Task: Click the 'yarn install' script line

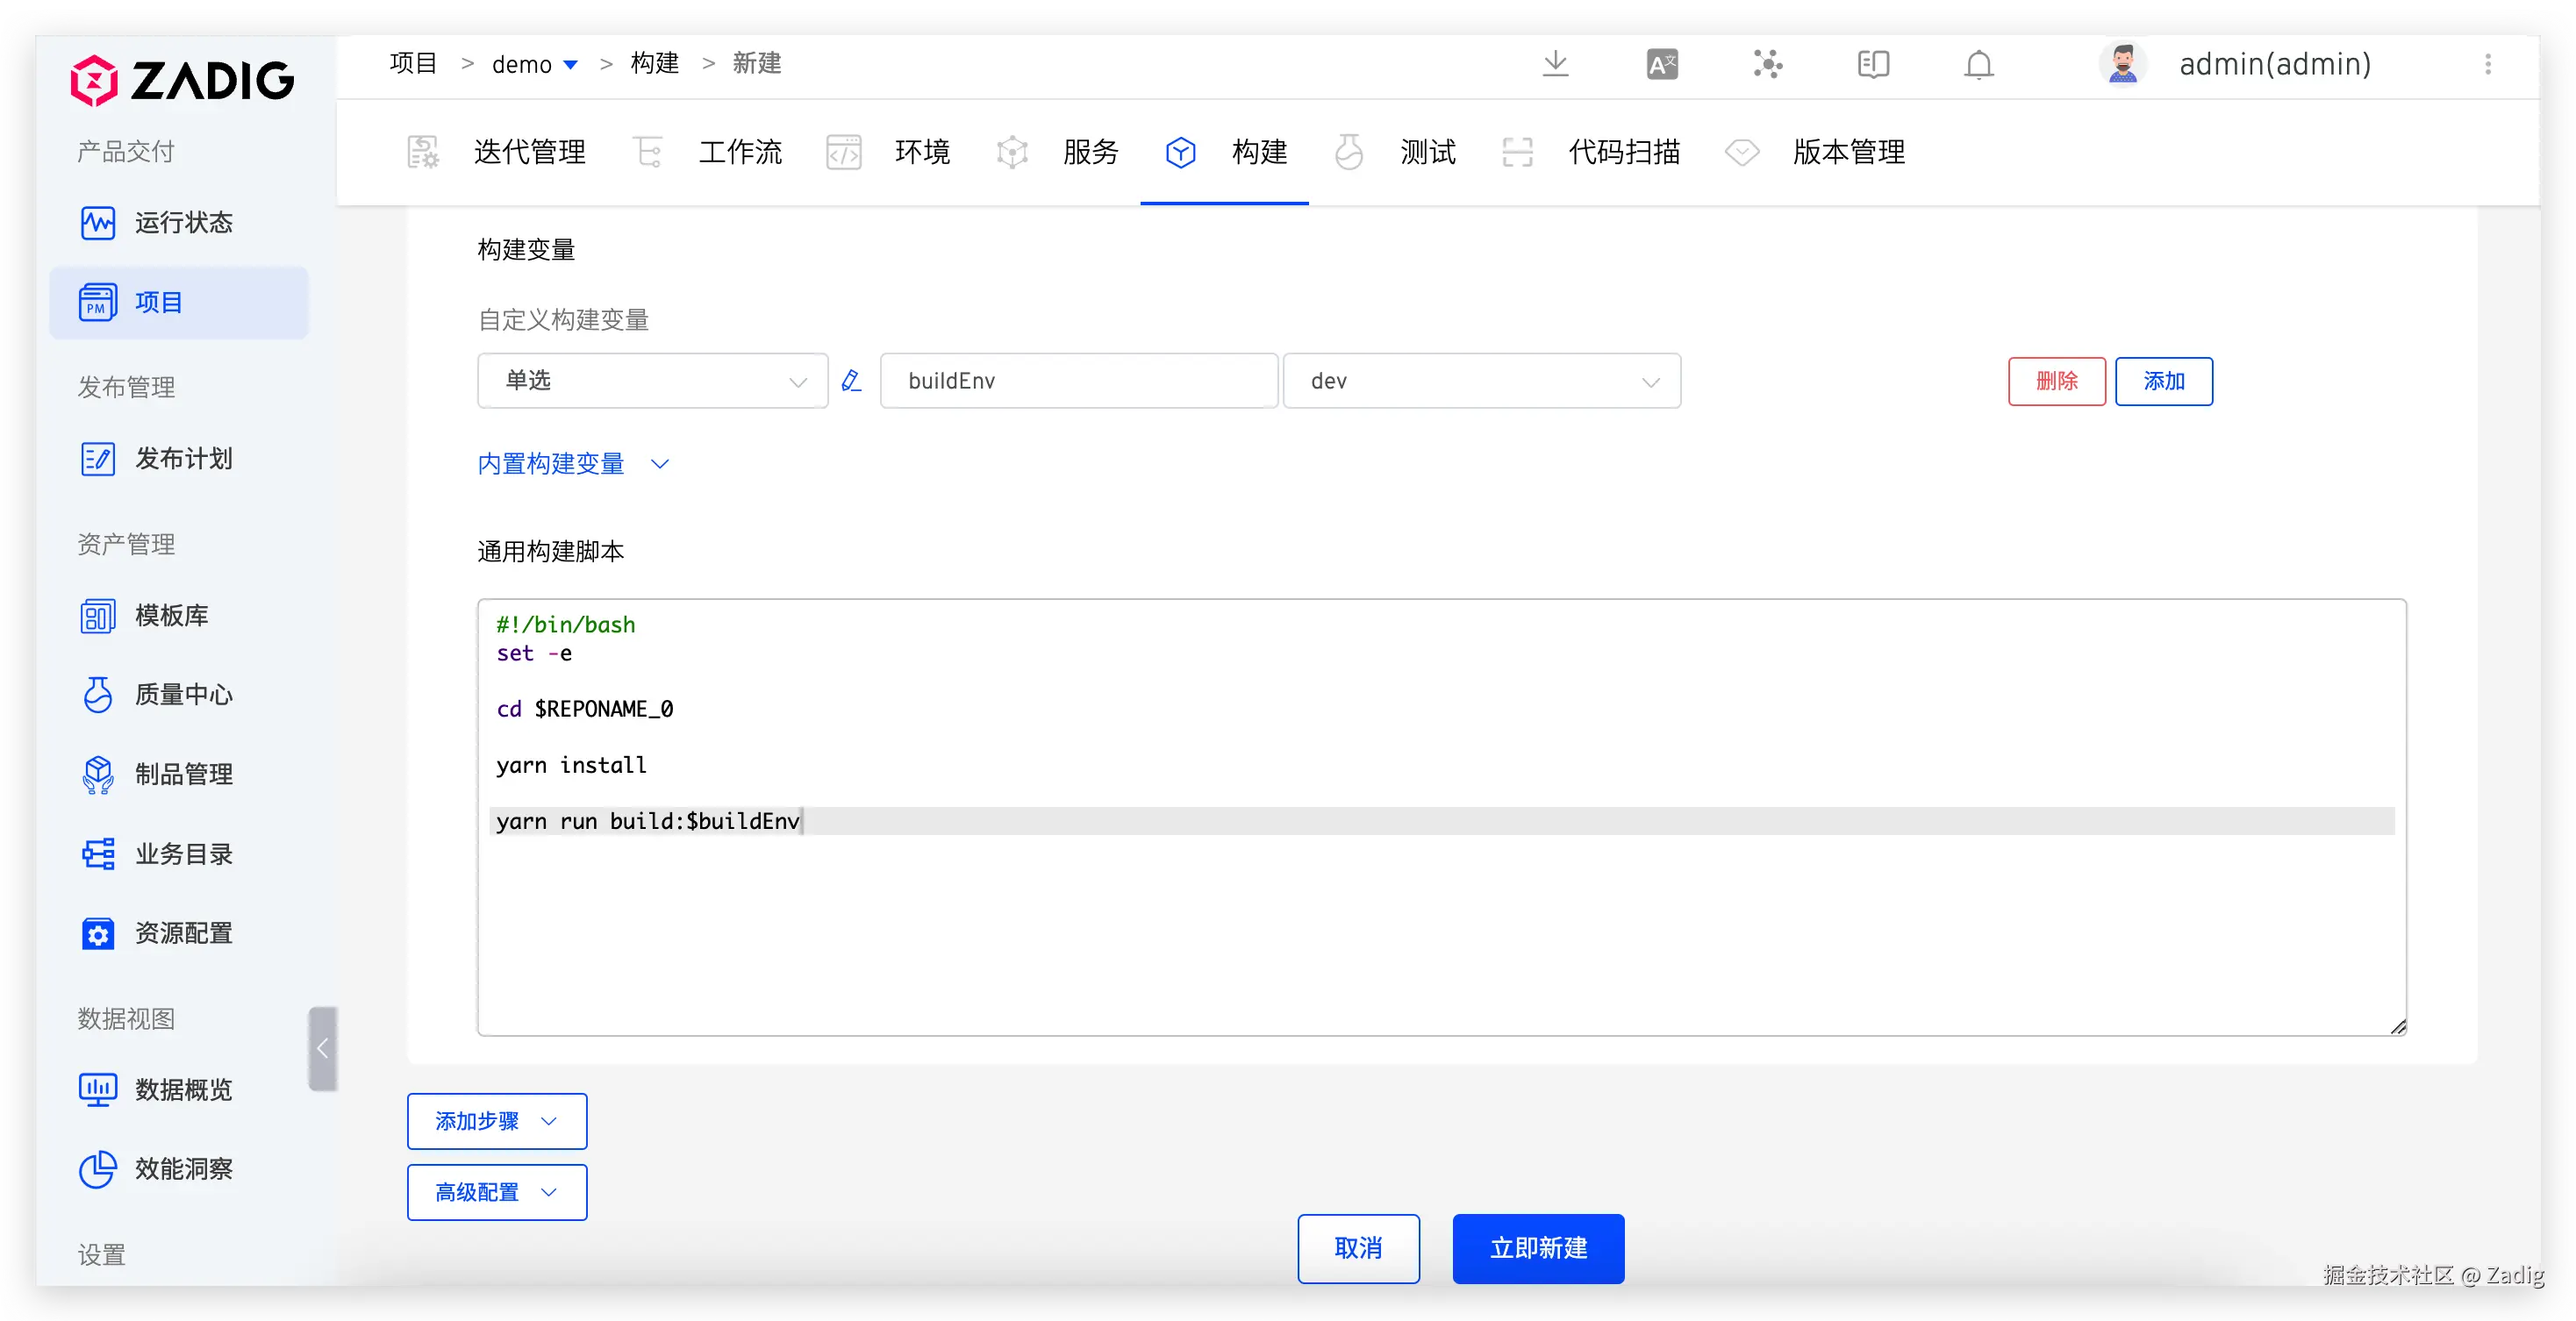Action: (x=572, y=765)
